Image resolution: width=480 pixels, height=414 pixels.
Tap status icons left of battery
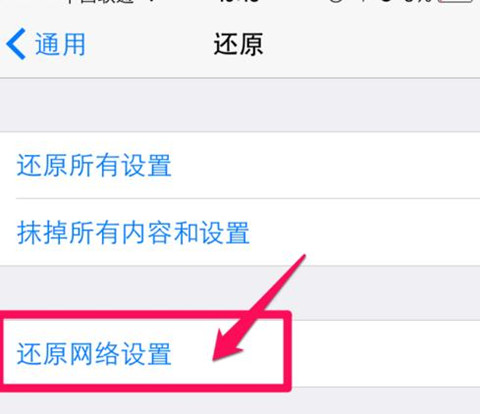(380, 2)
